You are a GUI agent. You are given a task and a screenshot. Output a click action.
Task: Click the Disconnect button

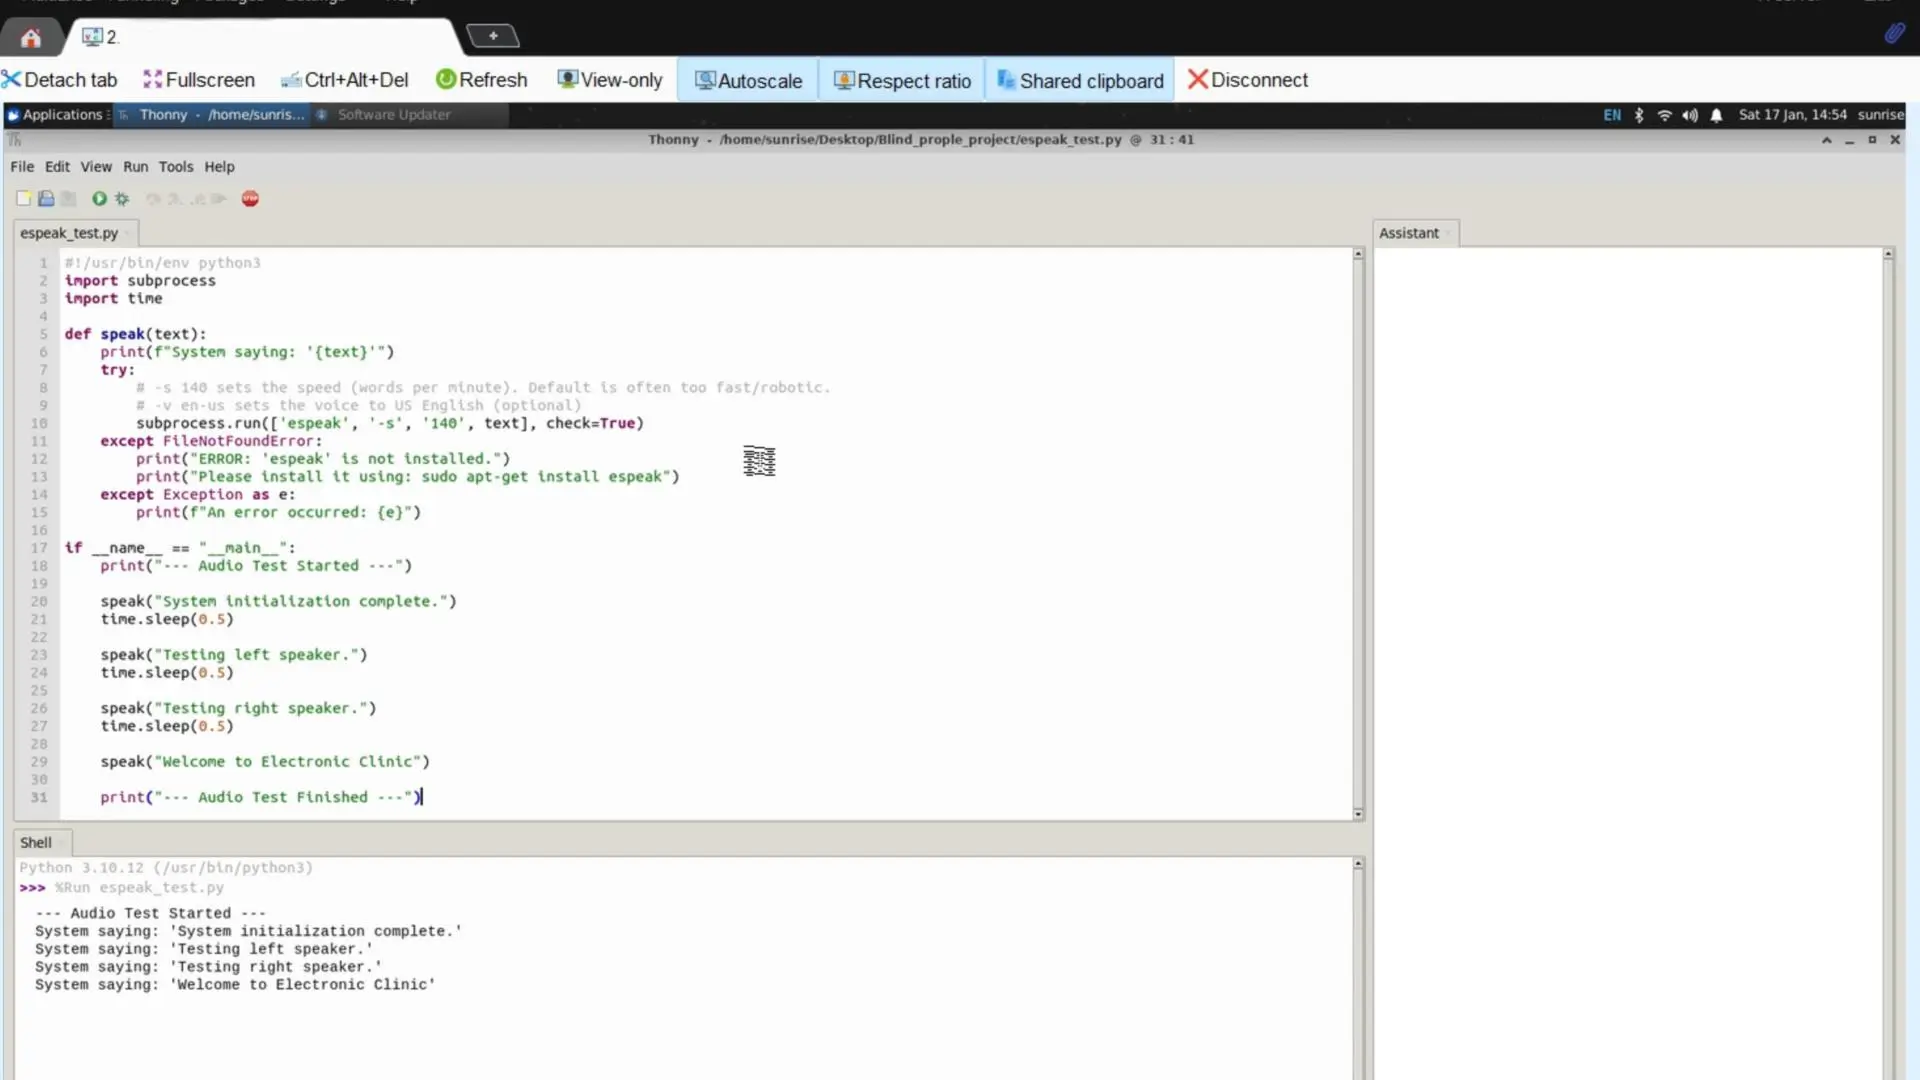click(x=1247, y=80)
